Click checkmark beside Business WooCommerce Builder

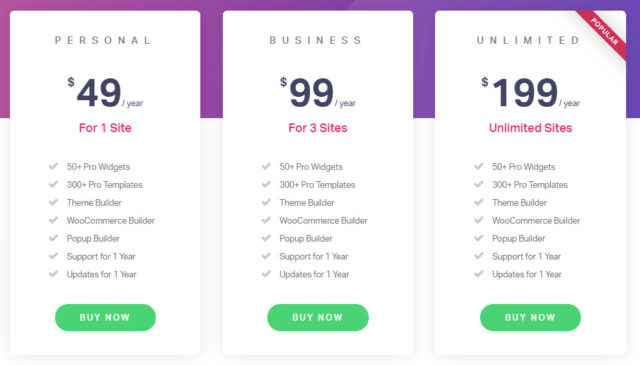tap(266, 220)
